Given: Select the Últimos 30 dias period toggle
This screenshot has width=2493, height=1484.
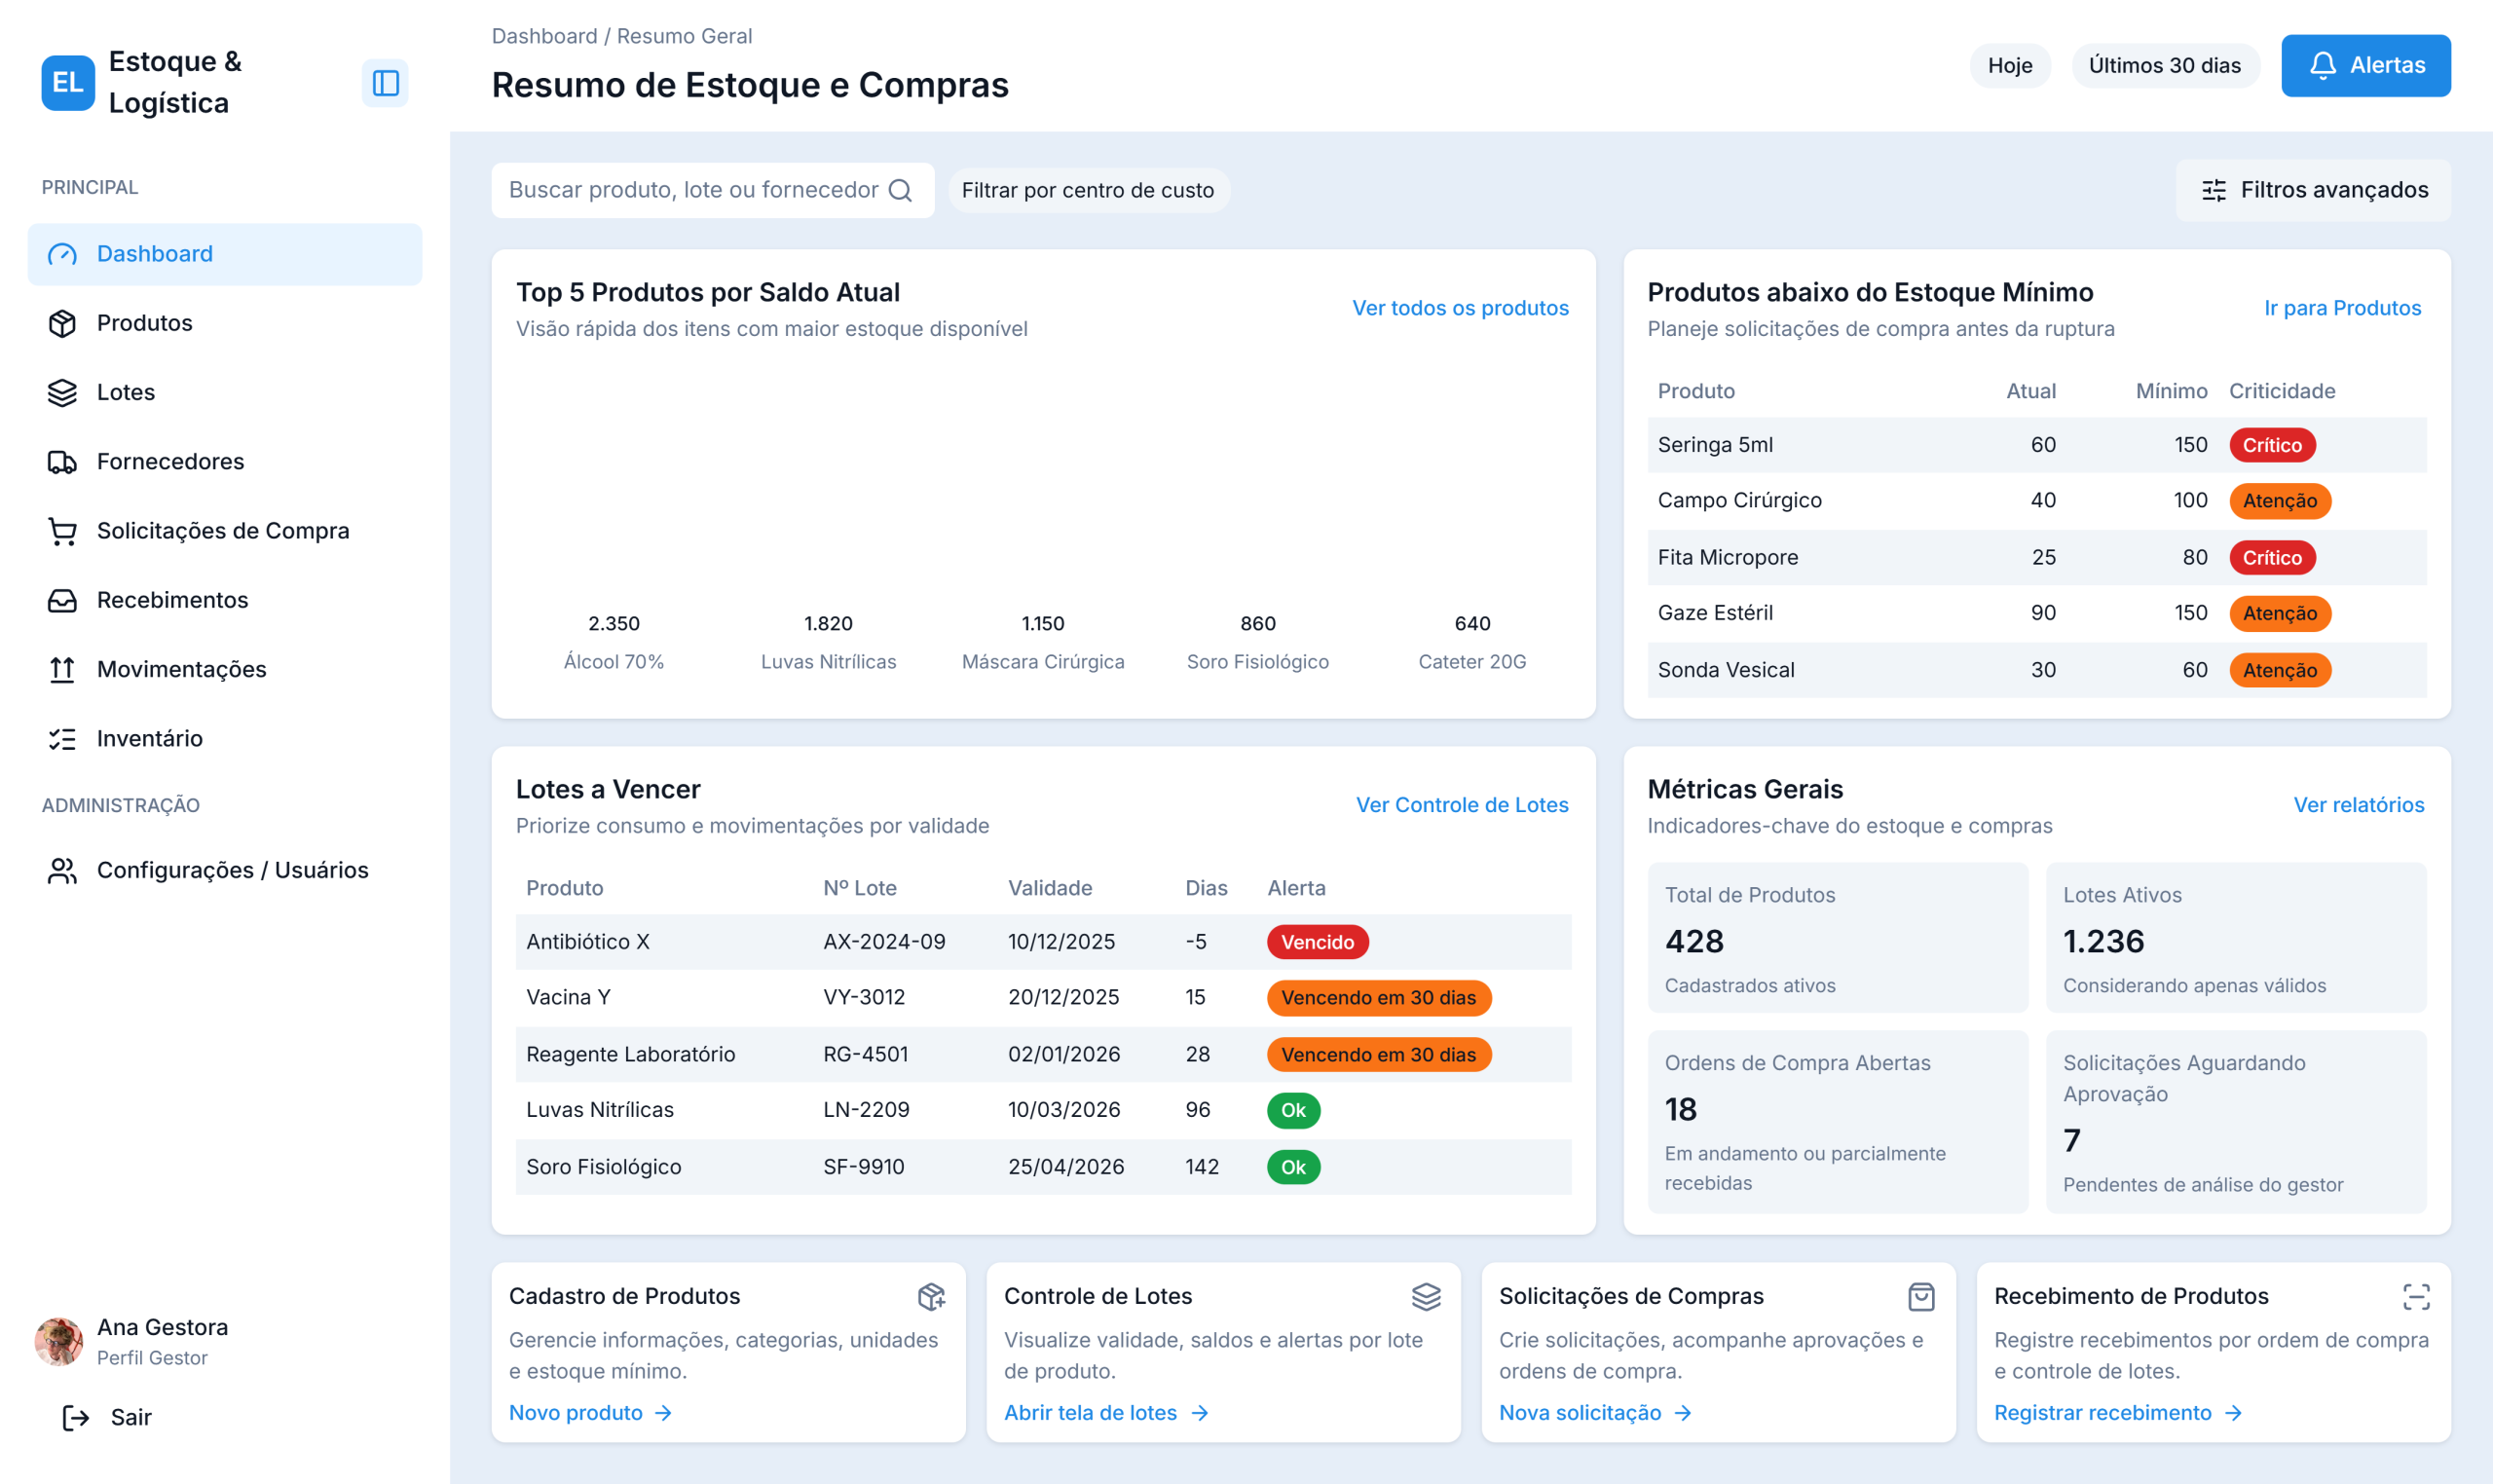Looking at the screenshot, I should pyautogui.click(x=2164, y=66).
